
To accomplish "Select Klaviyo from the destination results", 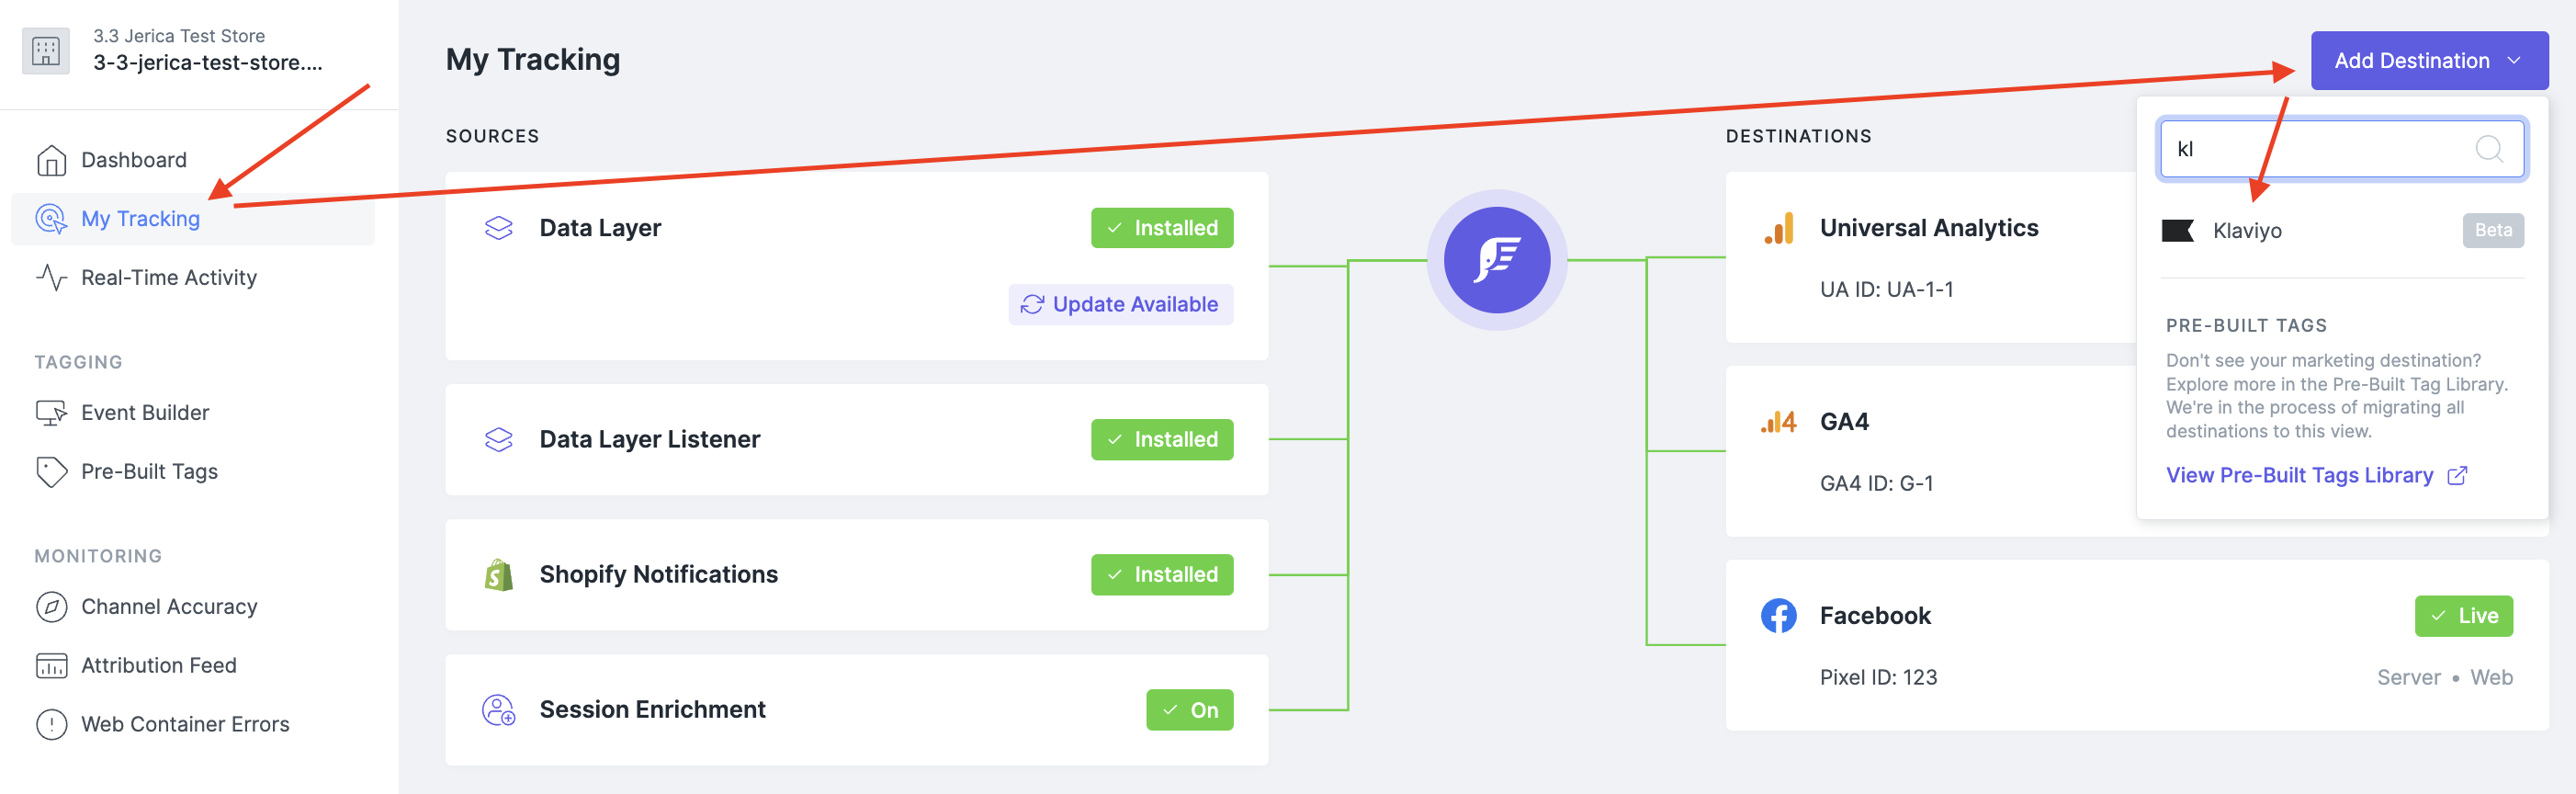I will (2250, 231).
